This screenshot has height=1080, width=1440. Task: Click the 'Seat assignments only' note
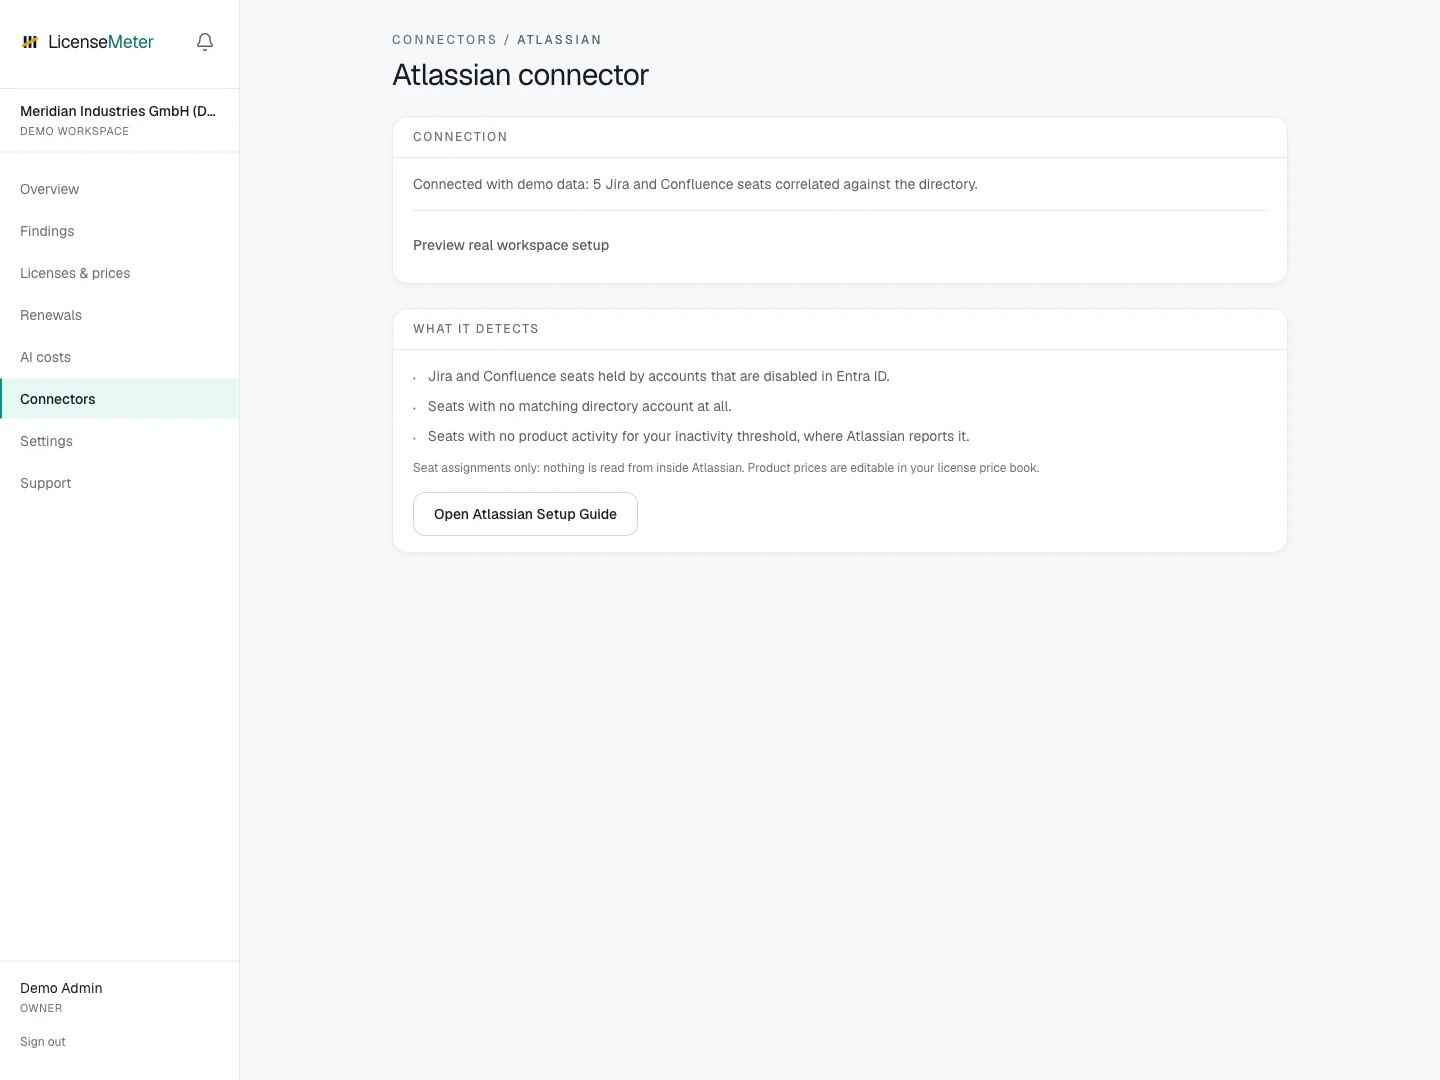(726, 468)
